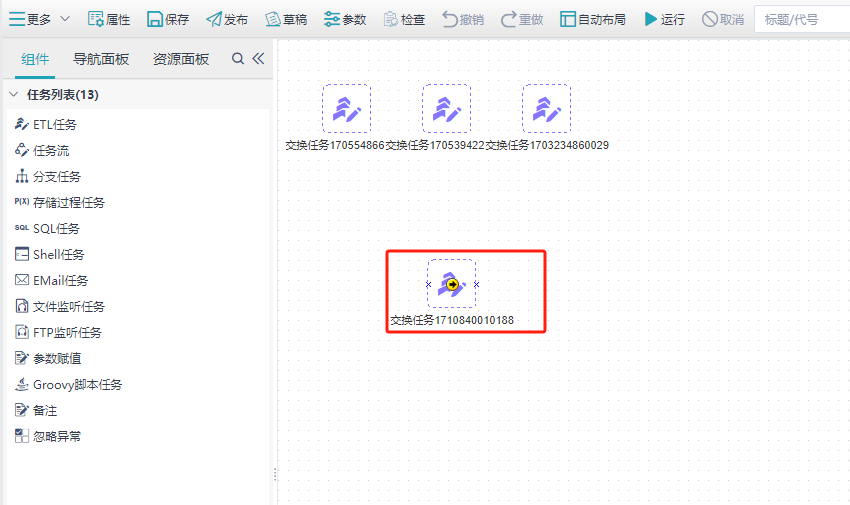Click the search icon in component panel
Screen dimensions: 850x505
238,59
